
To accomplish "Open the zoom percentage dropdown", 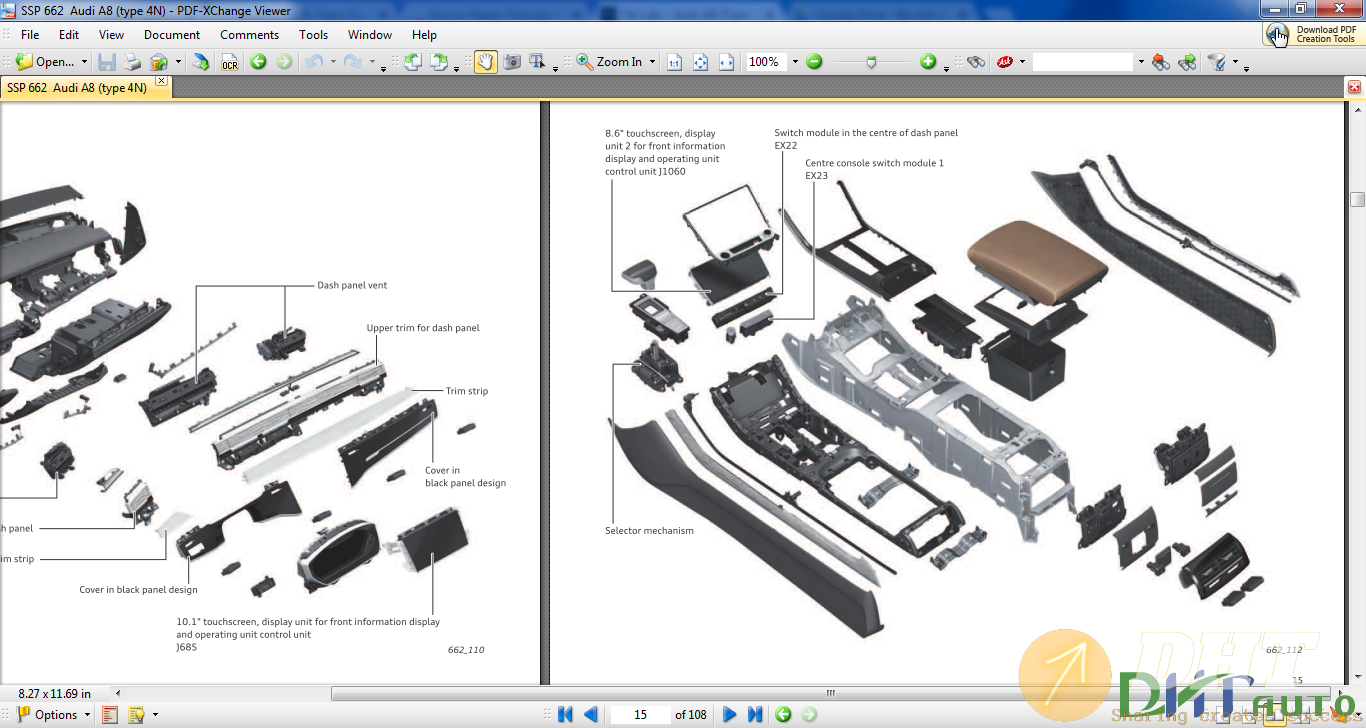I will (x=795, y=62).
